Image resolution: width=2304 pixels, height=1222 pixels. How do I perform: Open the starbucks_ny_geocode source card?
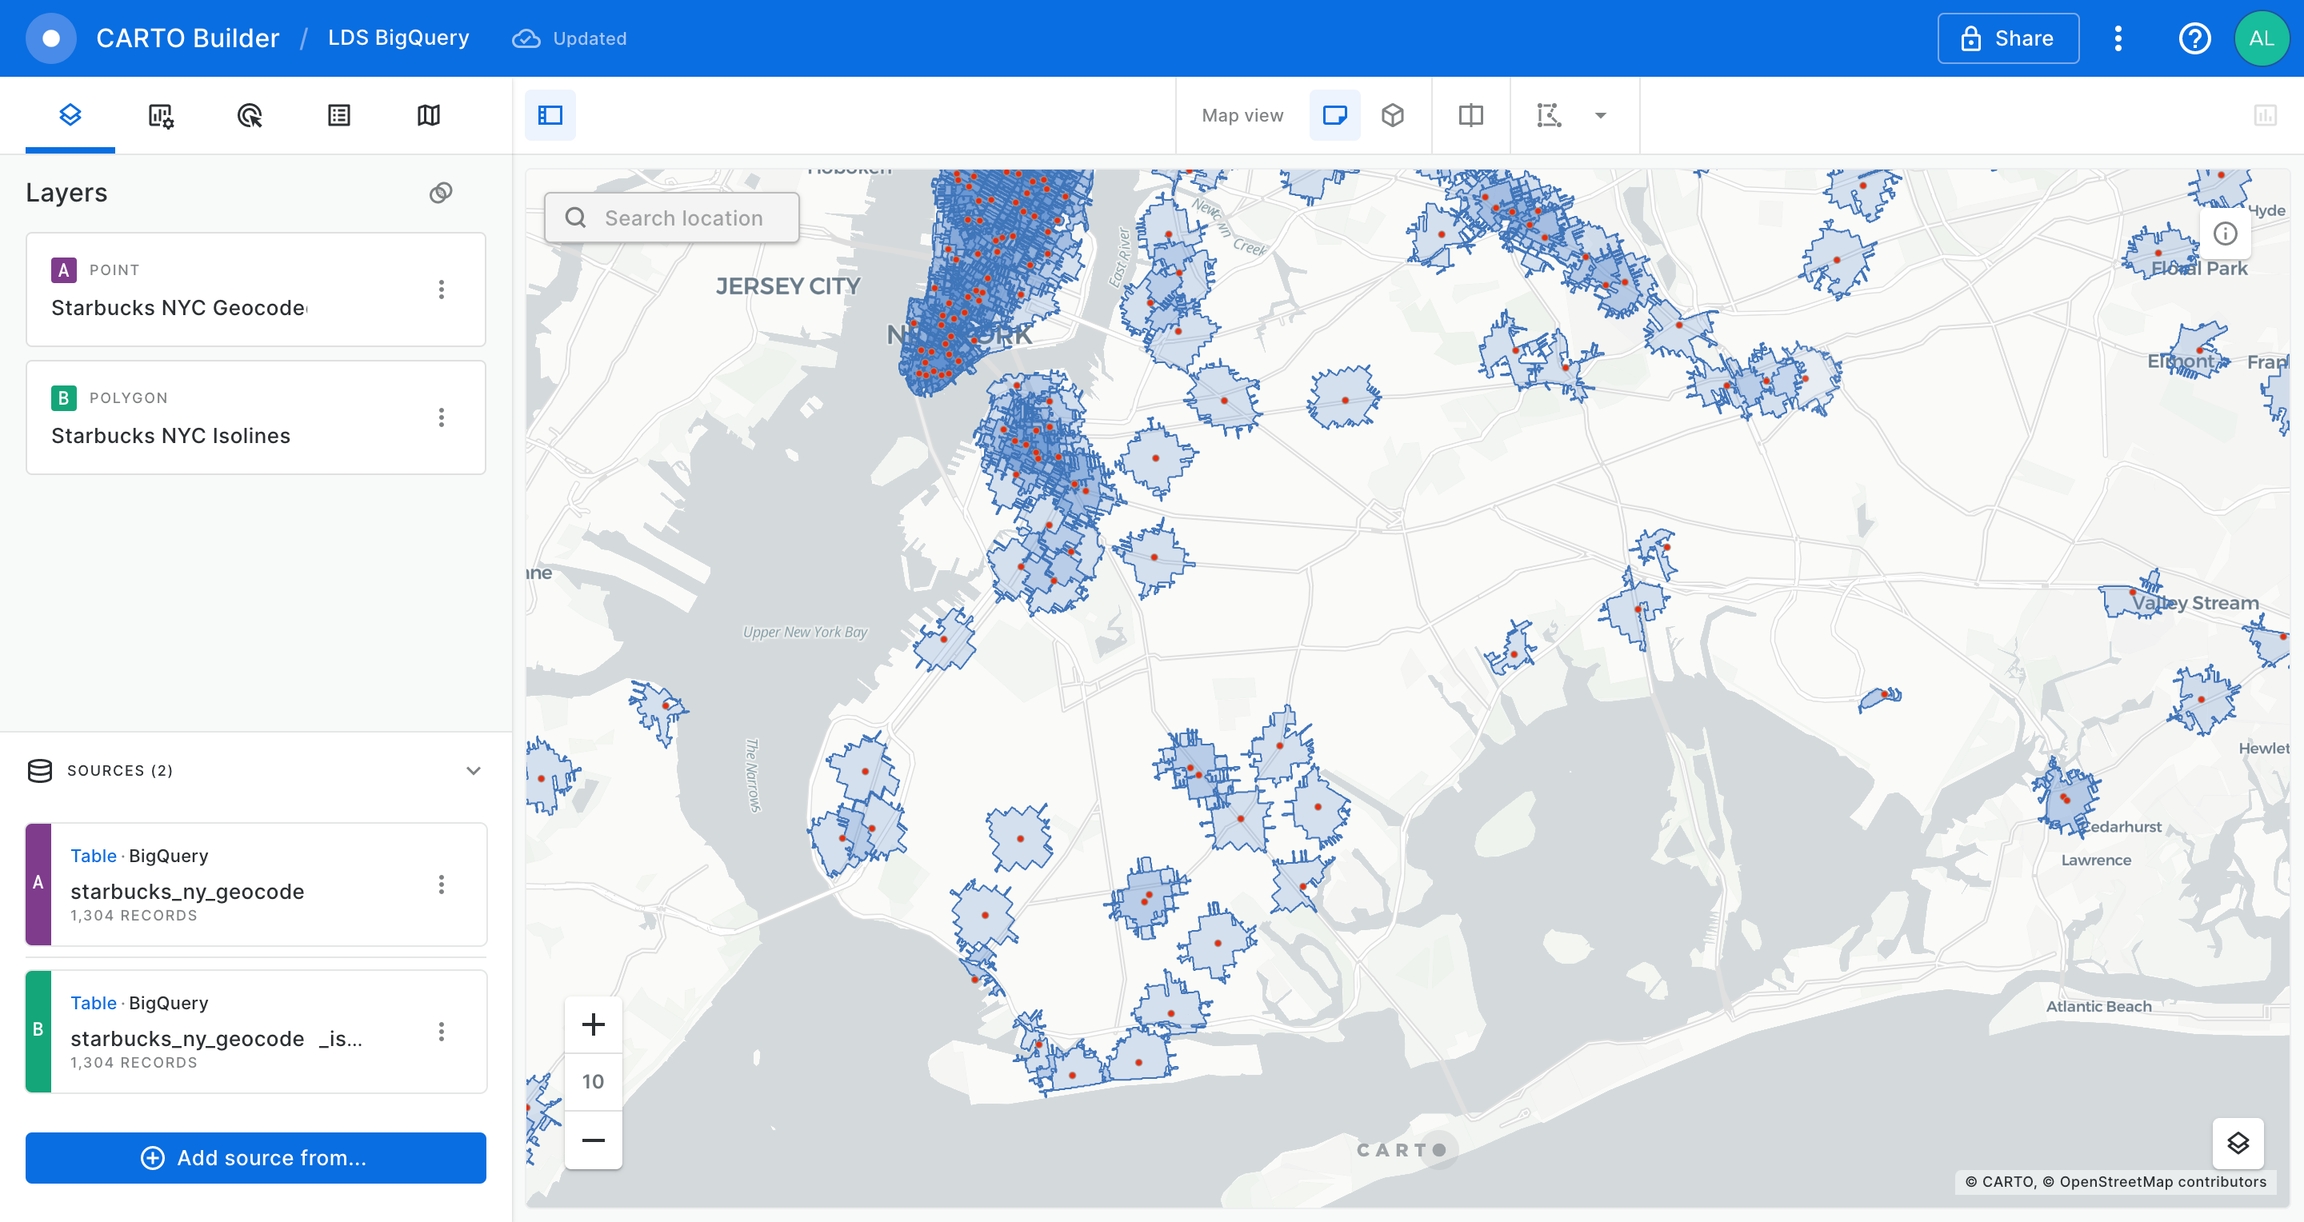click(x=256, y=884)
